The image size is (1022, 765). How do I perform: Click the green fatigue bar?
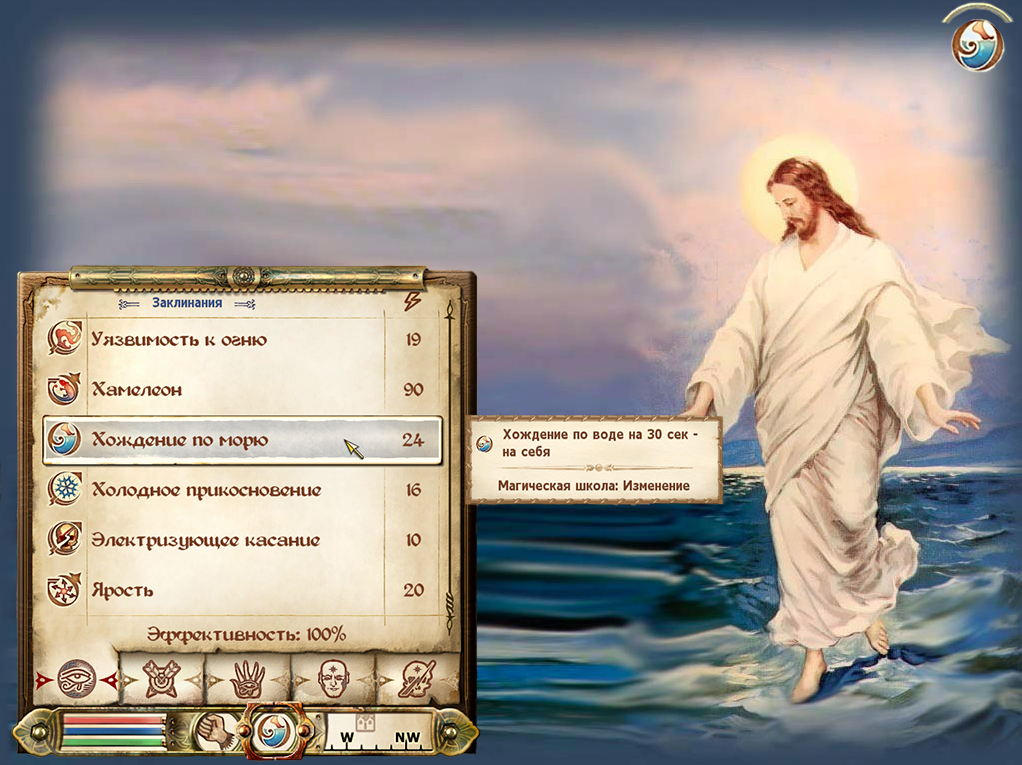coord(113,742)
